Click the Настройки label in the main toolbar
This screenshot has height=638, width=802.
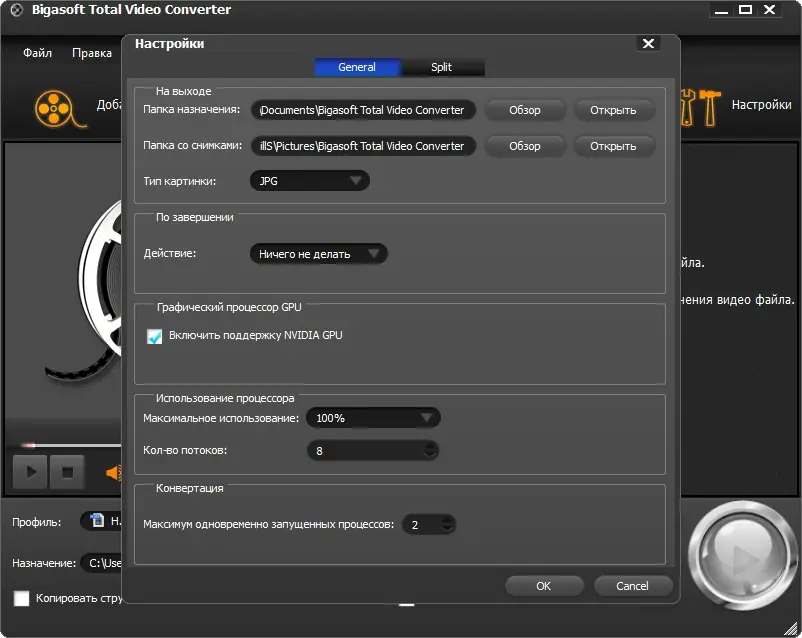click(x=762, y=104)
